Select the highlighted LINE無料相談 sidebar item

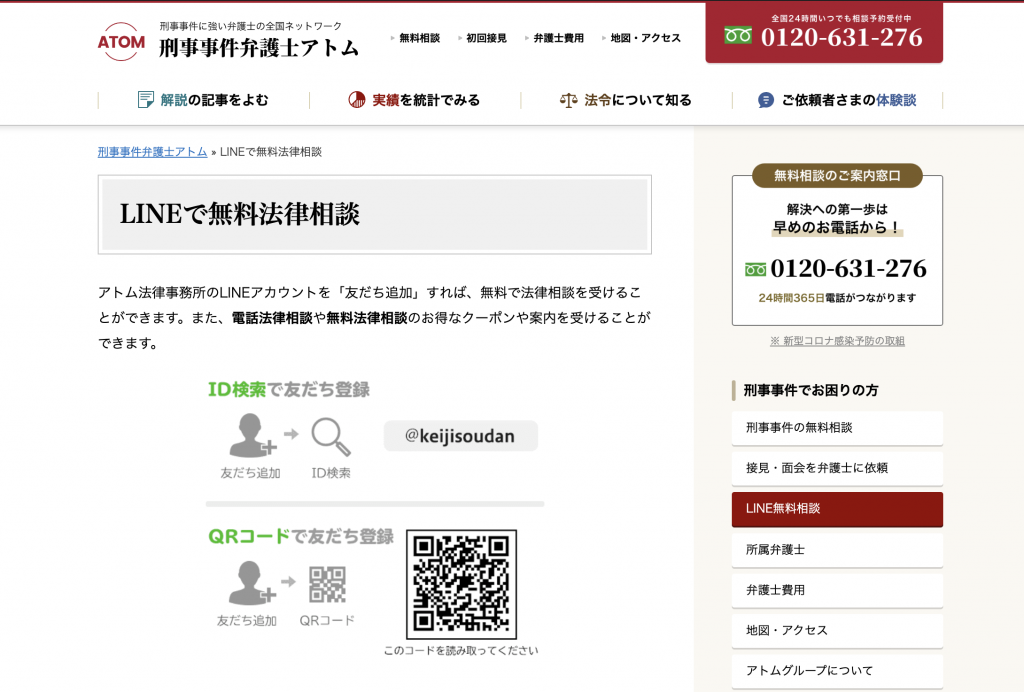(837, 509)
